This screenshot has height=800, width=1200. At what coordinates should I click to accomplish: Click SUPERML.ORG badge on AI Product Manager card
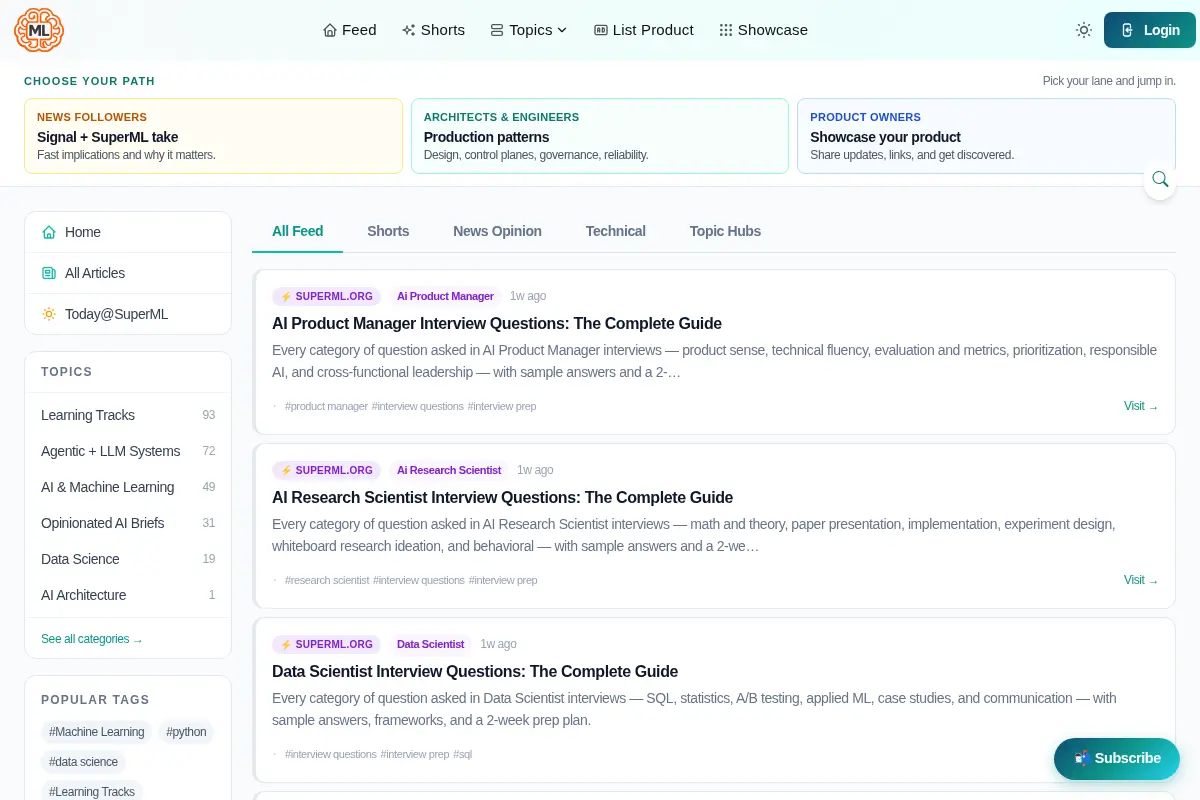327,296
